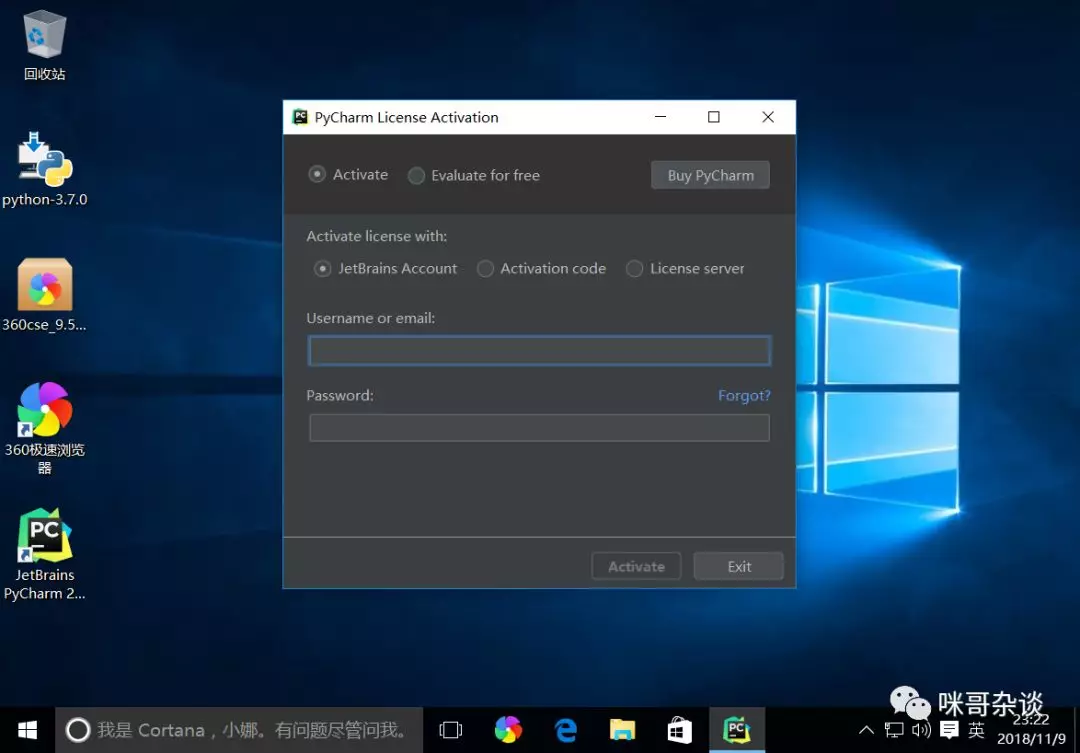Launch 360 browser from the taskbar
The width and height of the screenshot is (1080, 753).
coord(508,730)
